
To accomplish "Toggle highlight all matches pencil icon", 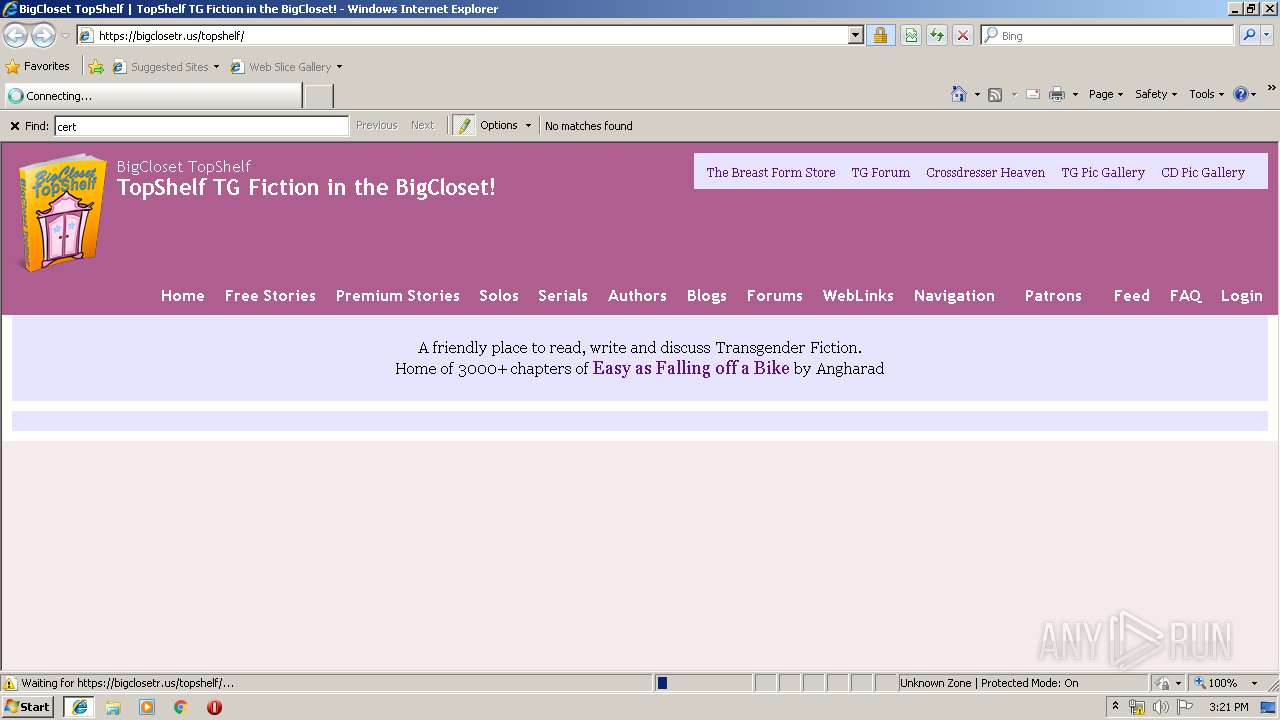I will 464,125.
